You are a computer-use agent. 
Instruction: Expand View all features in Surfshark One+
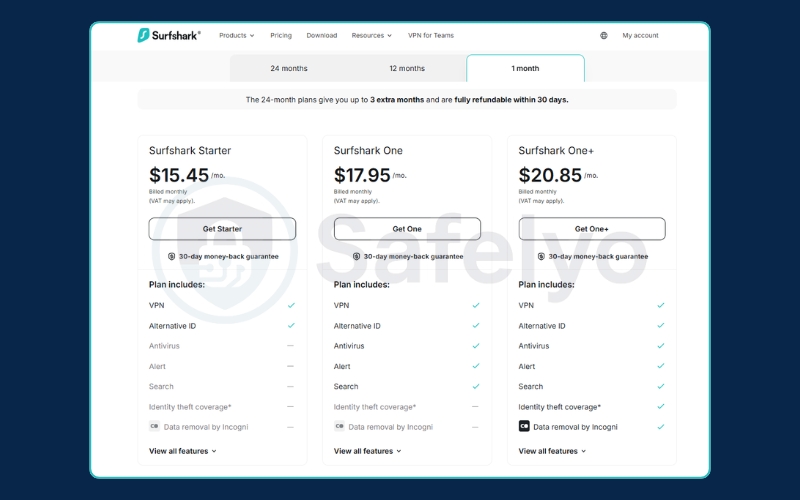552,451
